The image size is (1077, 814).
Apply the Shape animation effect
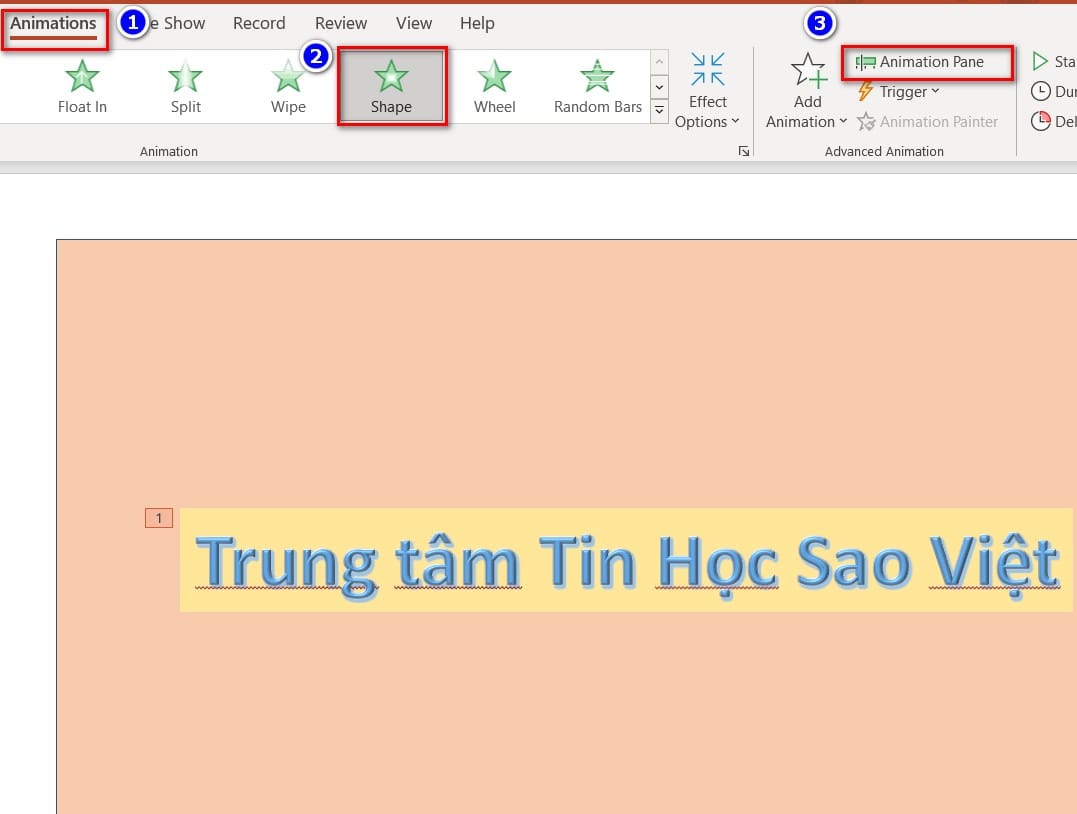point(391,85)
